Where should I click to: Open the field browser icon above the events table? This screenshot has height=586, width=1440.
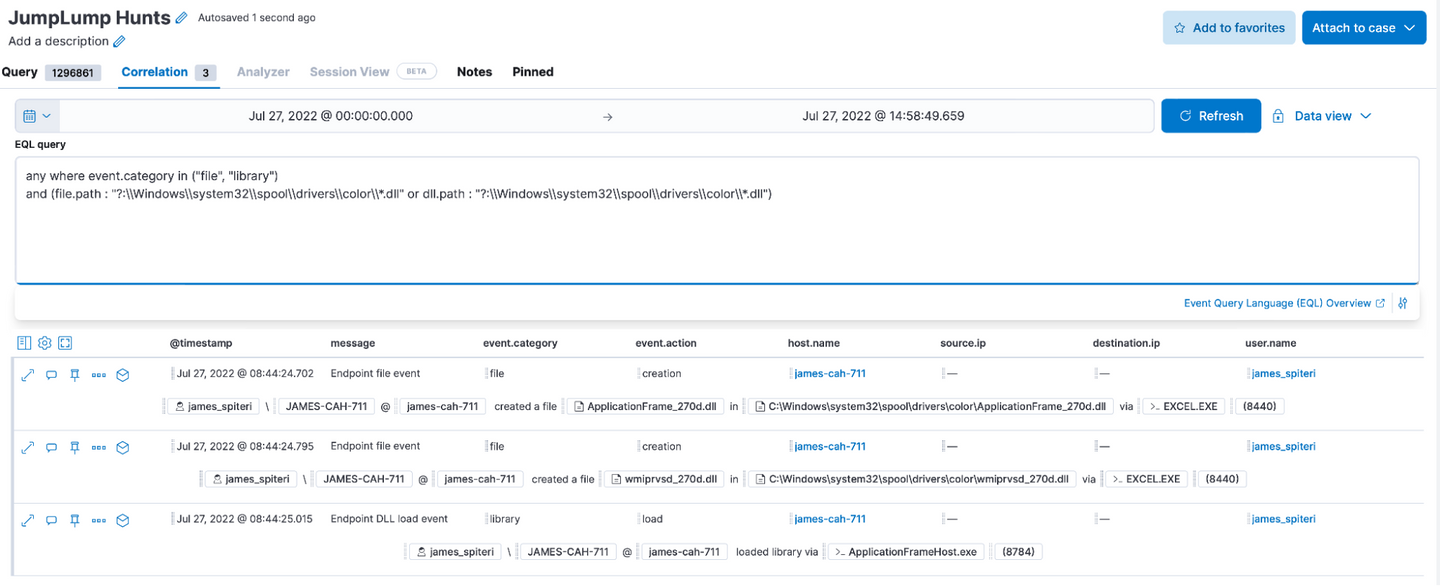point(24,343)
